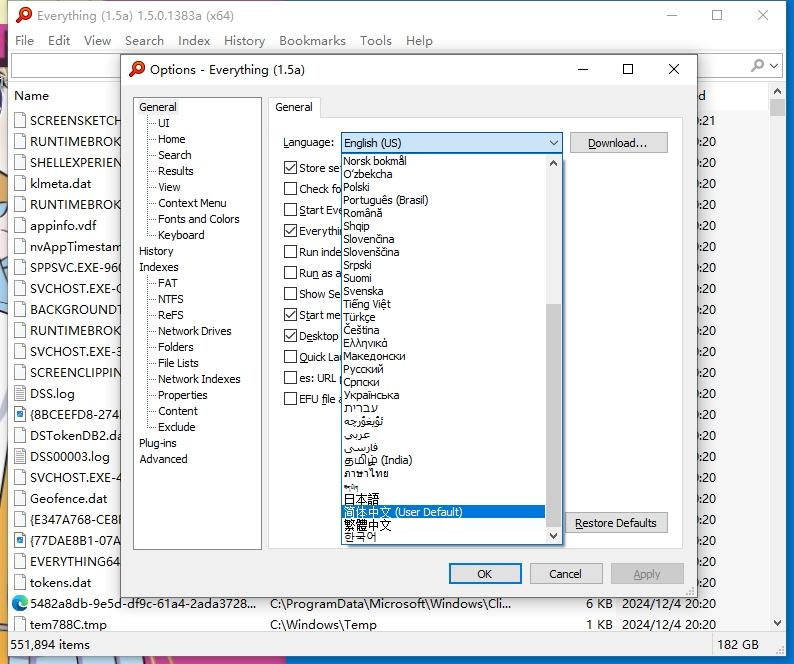Enable the Quick Launch checkbox
This screenshot has width=794, height=664.
click(290, 357)
